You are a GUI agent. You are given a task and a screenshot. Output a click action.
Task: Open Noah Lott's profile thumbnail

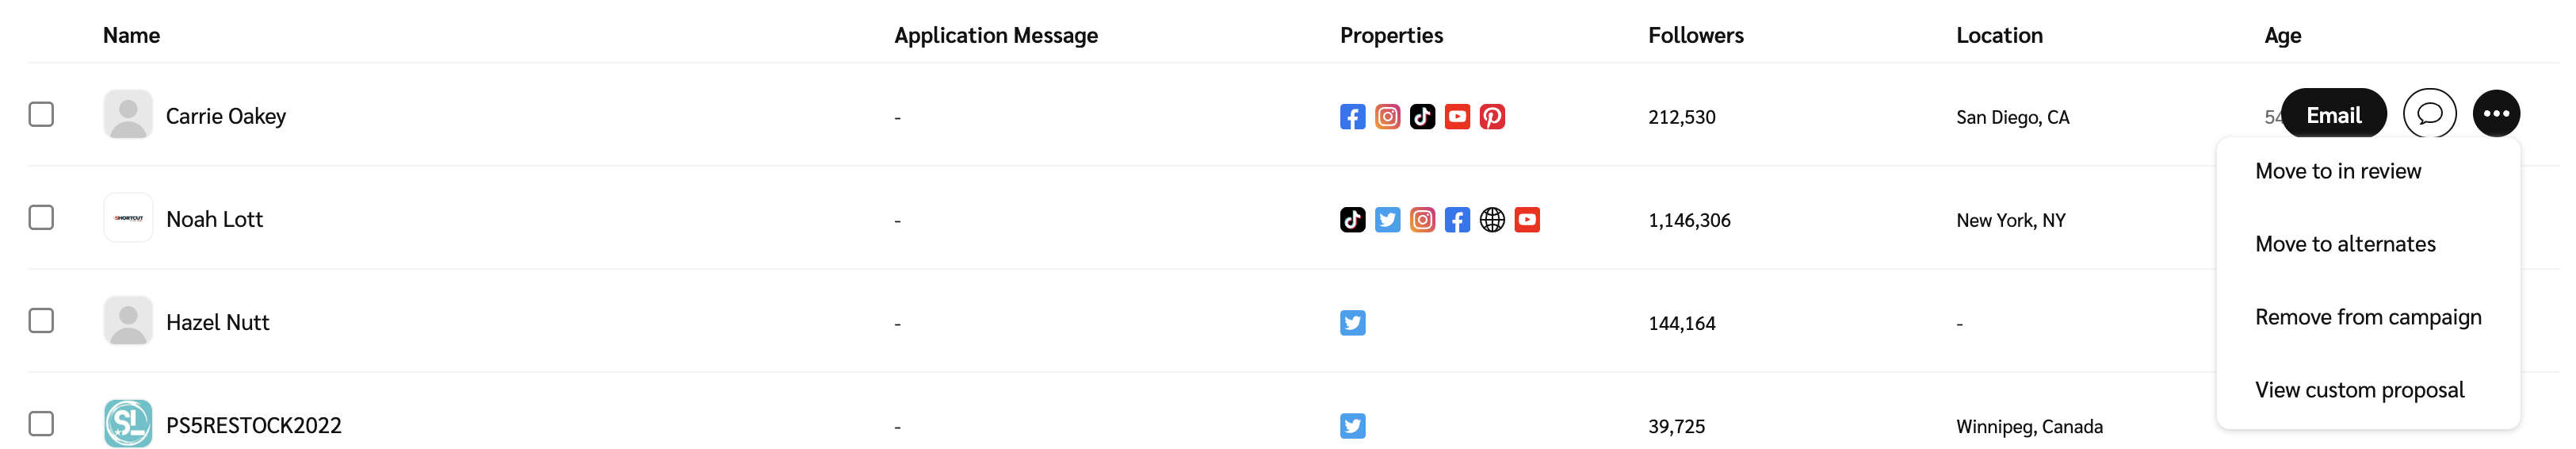coord(128,218)
